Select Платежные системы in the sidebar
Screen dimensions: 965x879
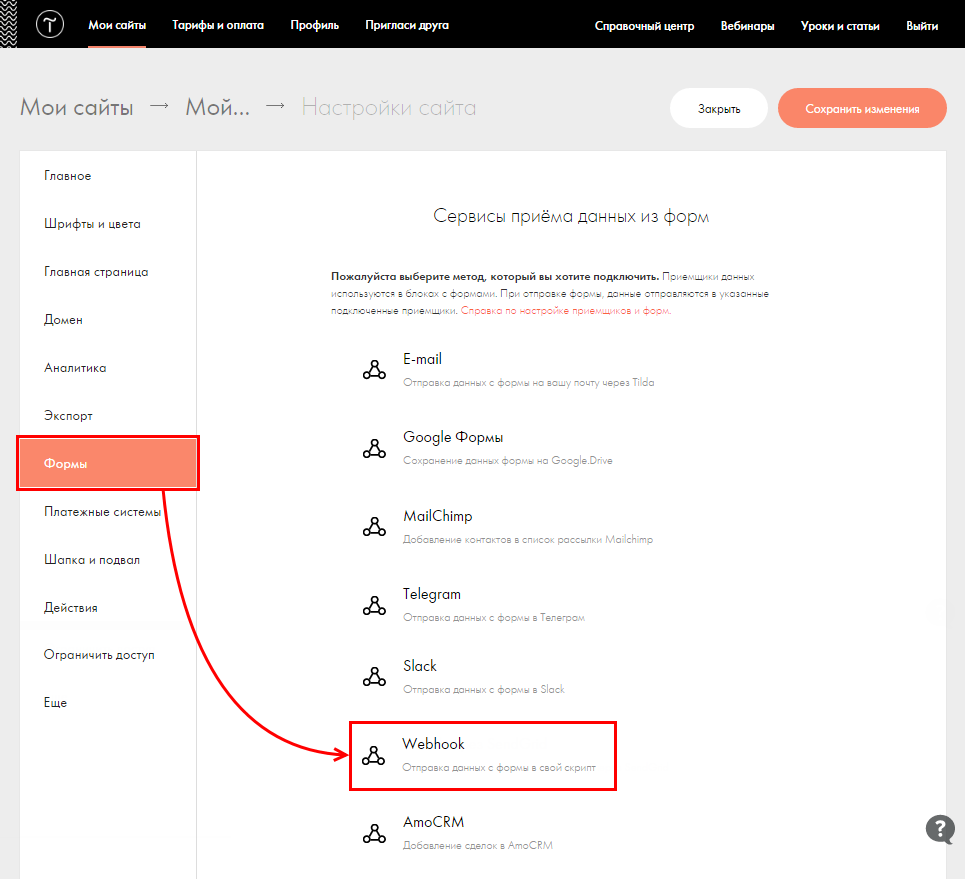click(x=102, y=512)
